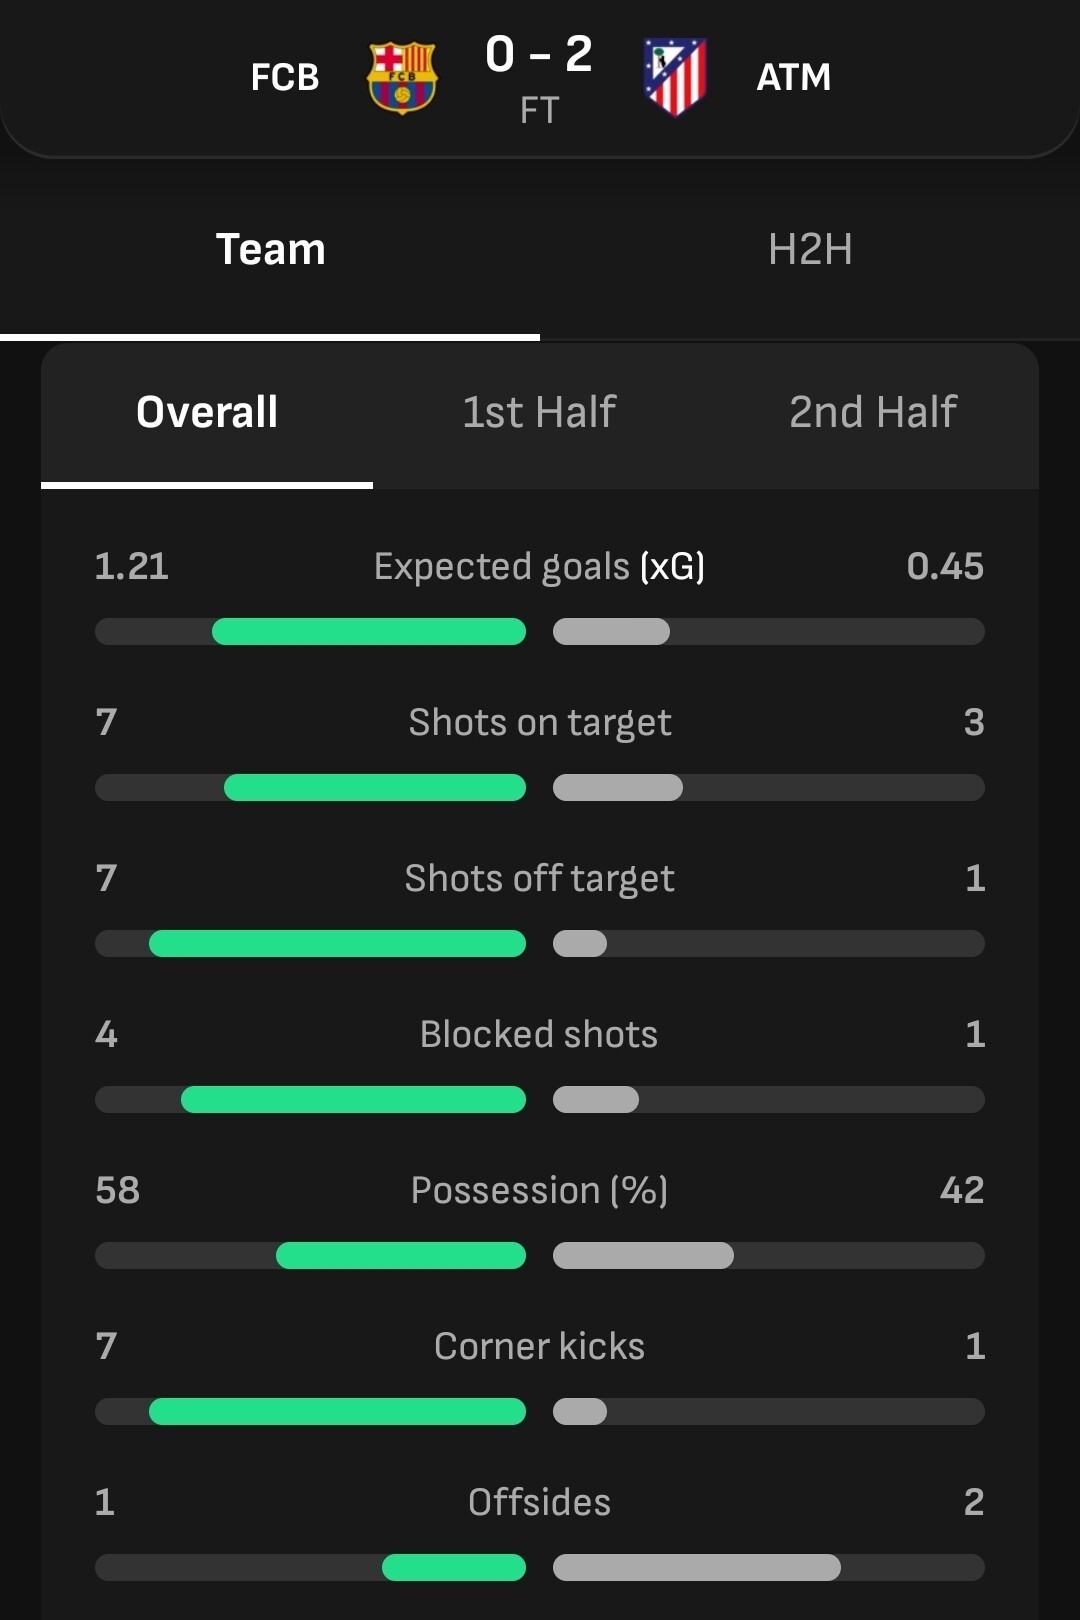This screenshot has width=1080, height=1620.
Task: Tap the FCB team name
Action: tap(285, 77)
